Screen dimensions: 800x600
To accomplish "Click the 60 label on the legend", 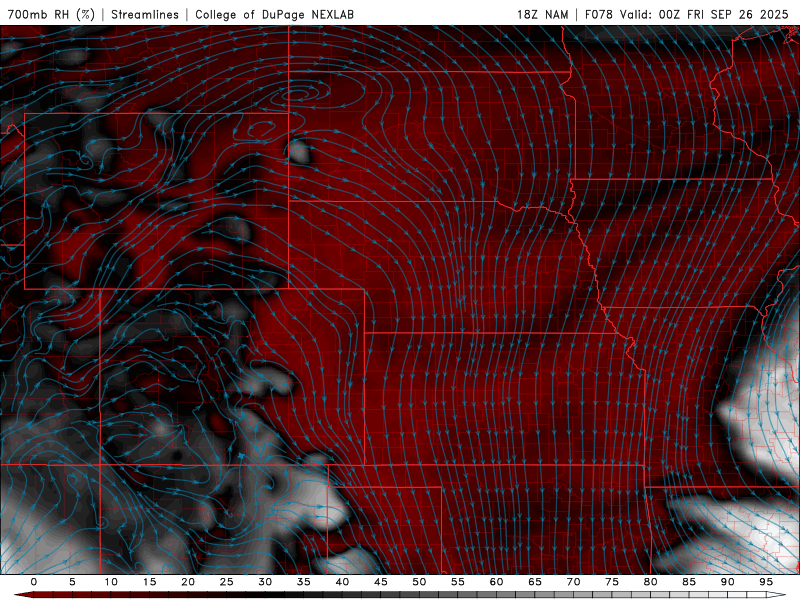I will point(496,582).
